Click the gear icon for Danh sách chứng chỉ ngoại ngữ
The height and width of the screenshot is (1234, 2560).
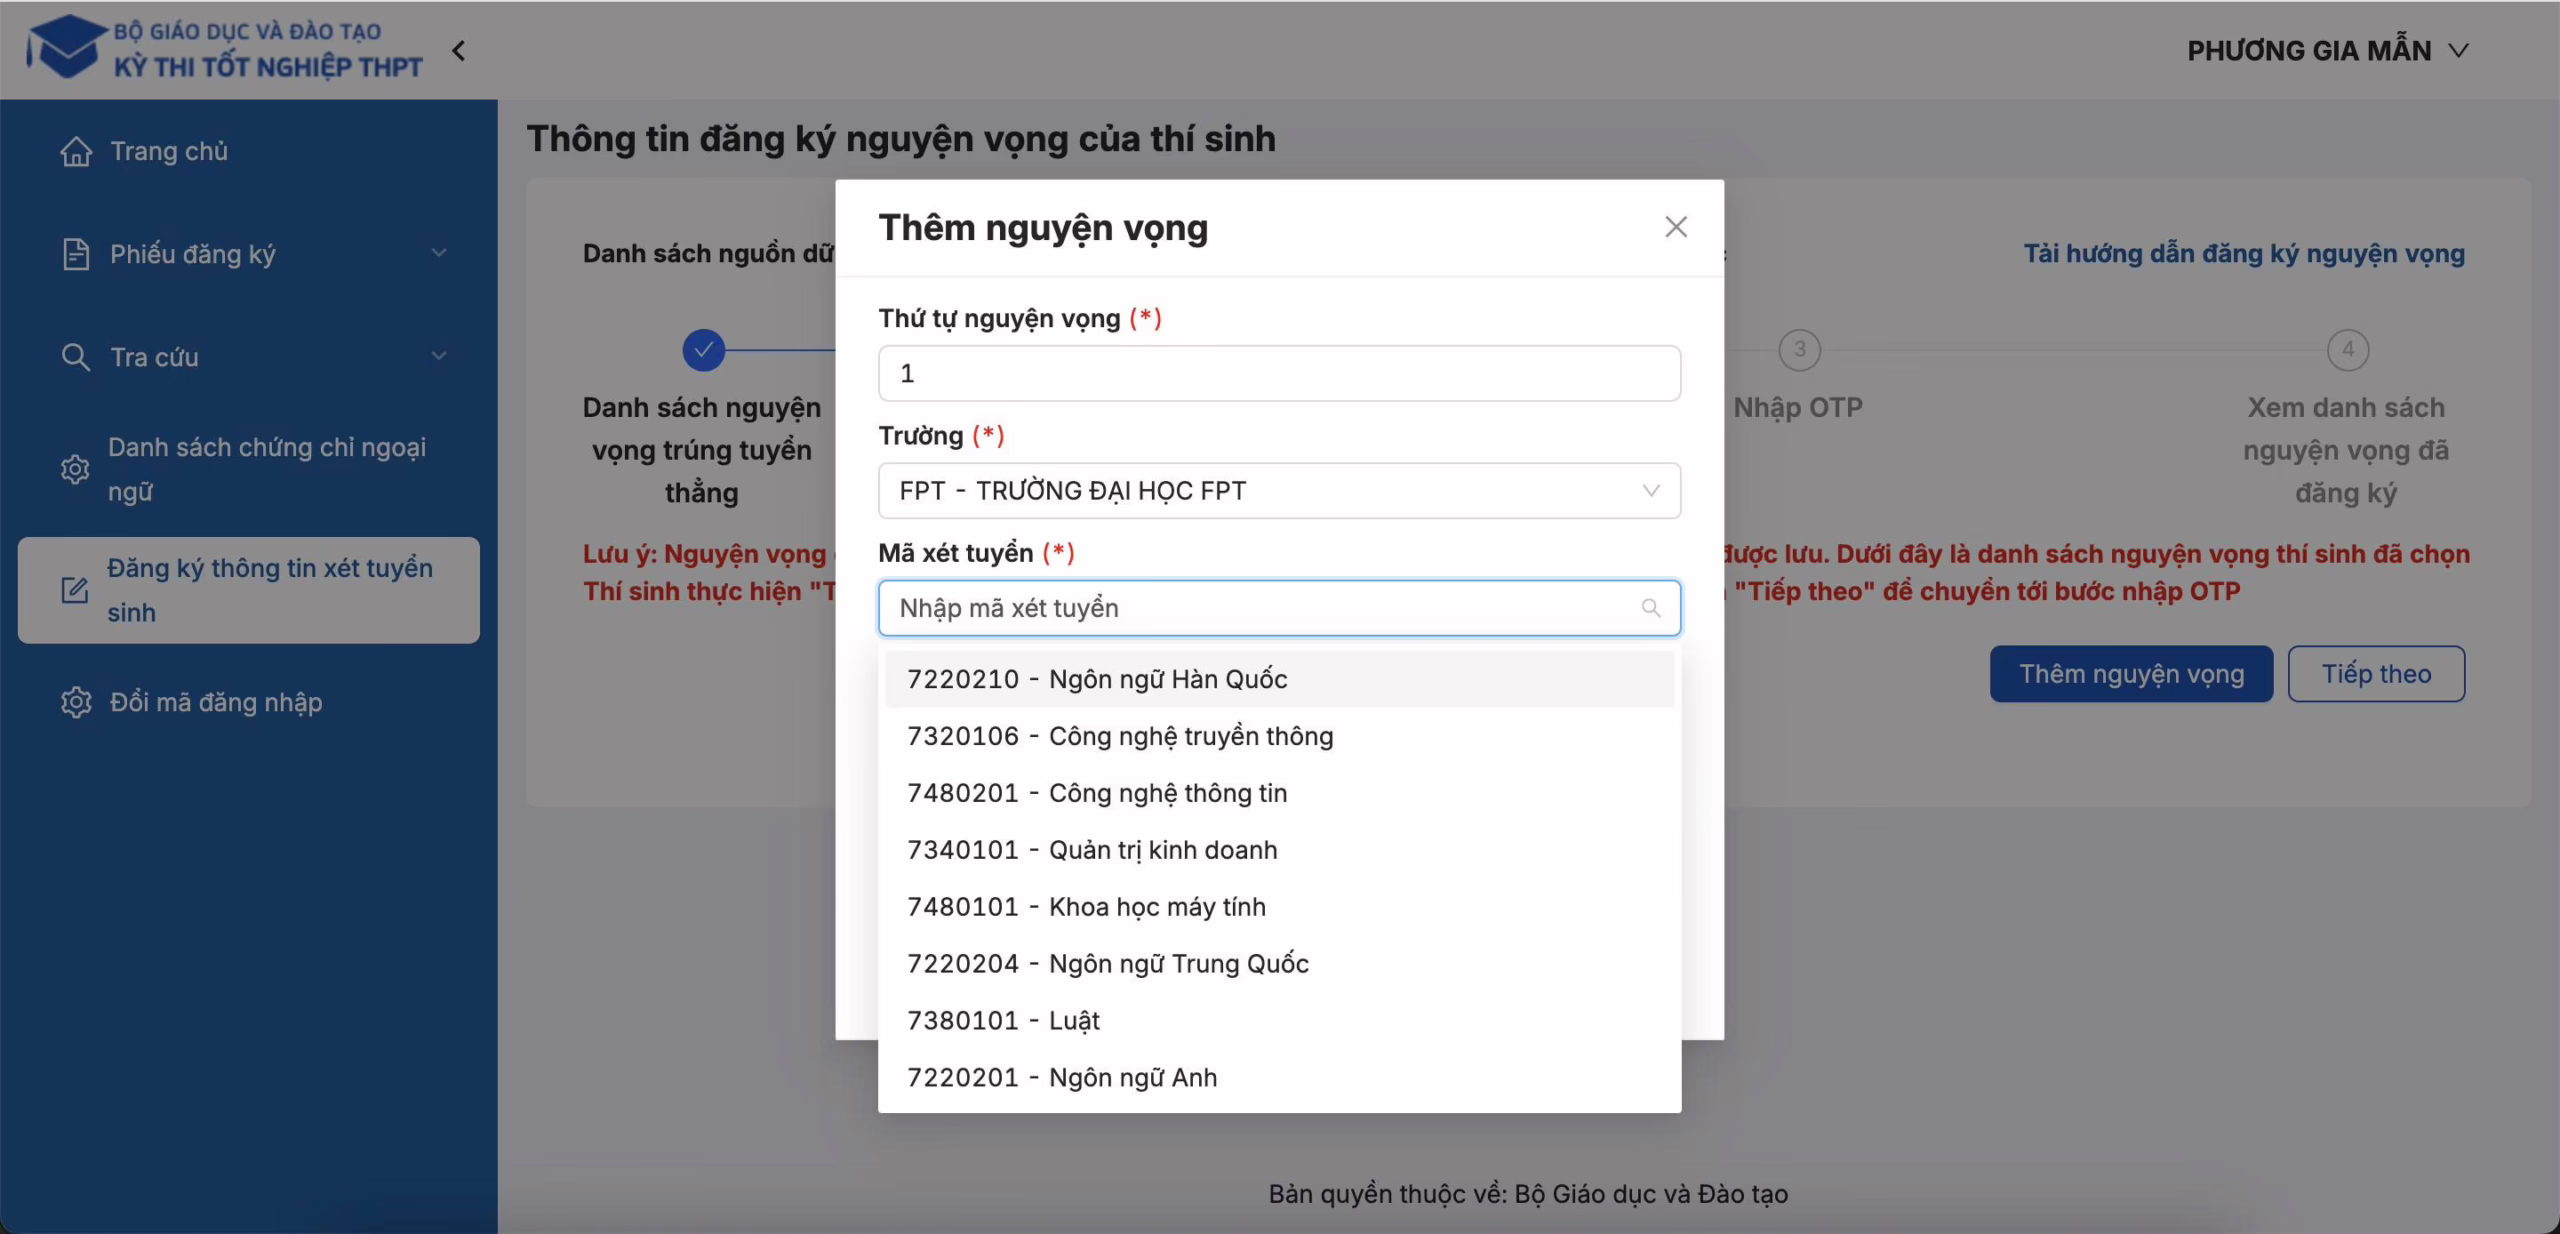pyautogui.click(x=75, y=469)
